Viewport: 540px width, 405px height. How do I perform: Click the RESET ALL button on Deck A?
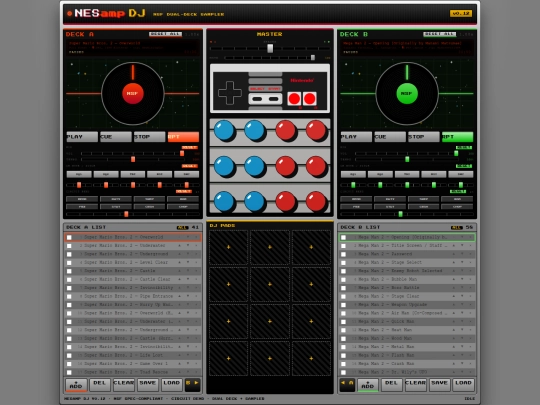click(x=165, y=34)
